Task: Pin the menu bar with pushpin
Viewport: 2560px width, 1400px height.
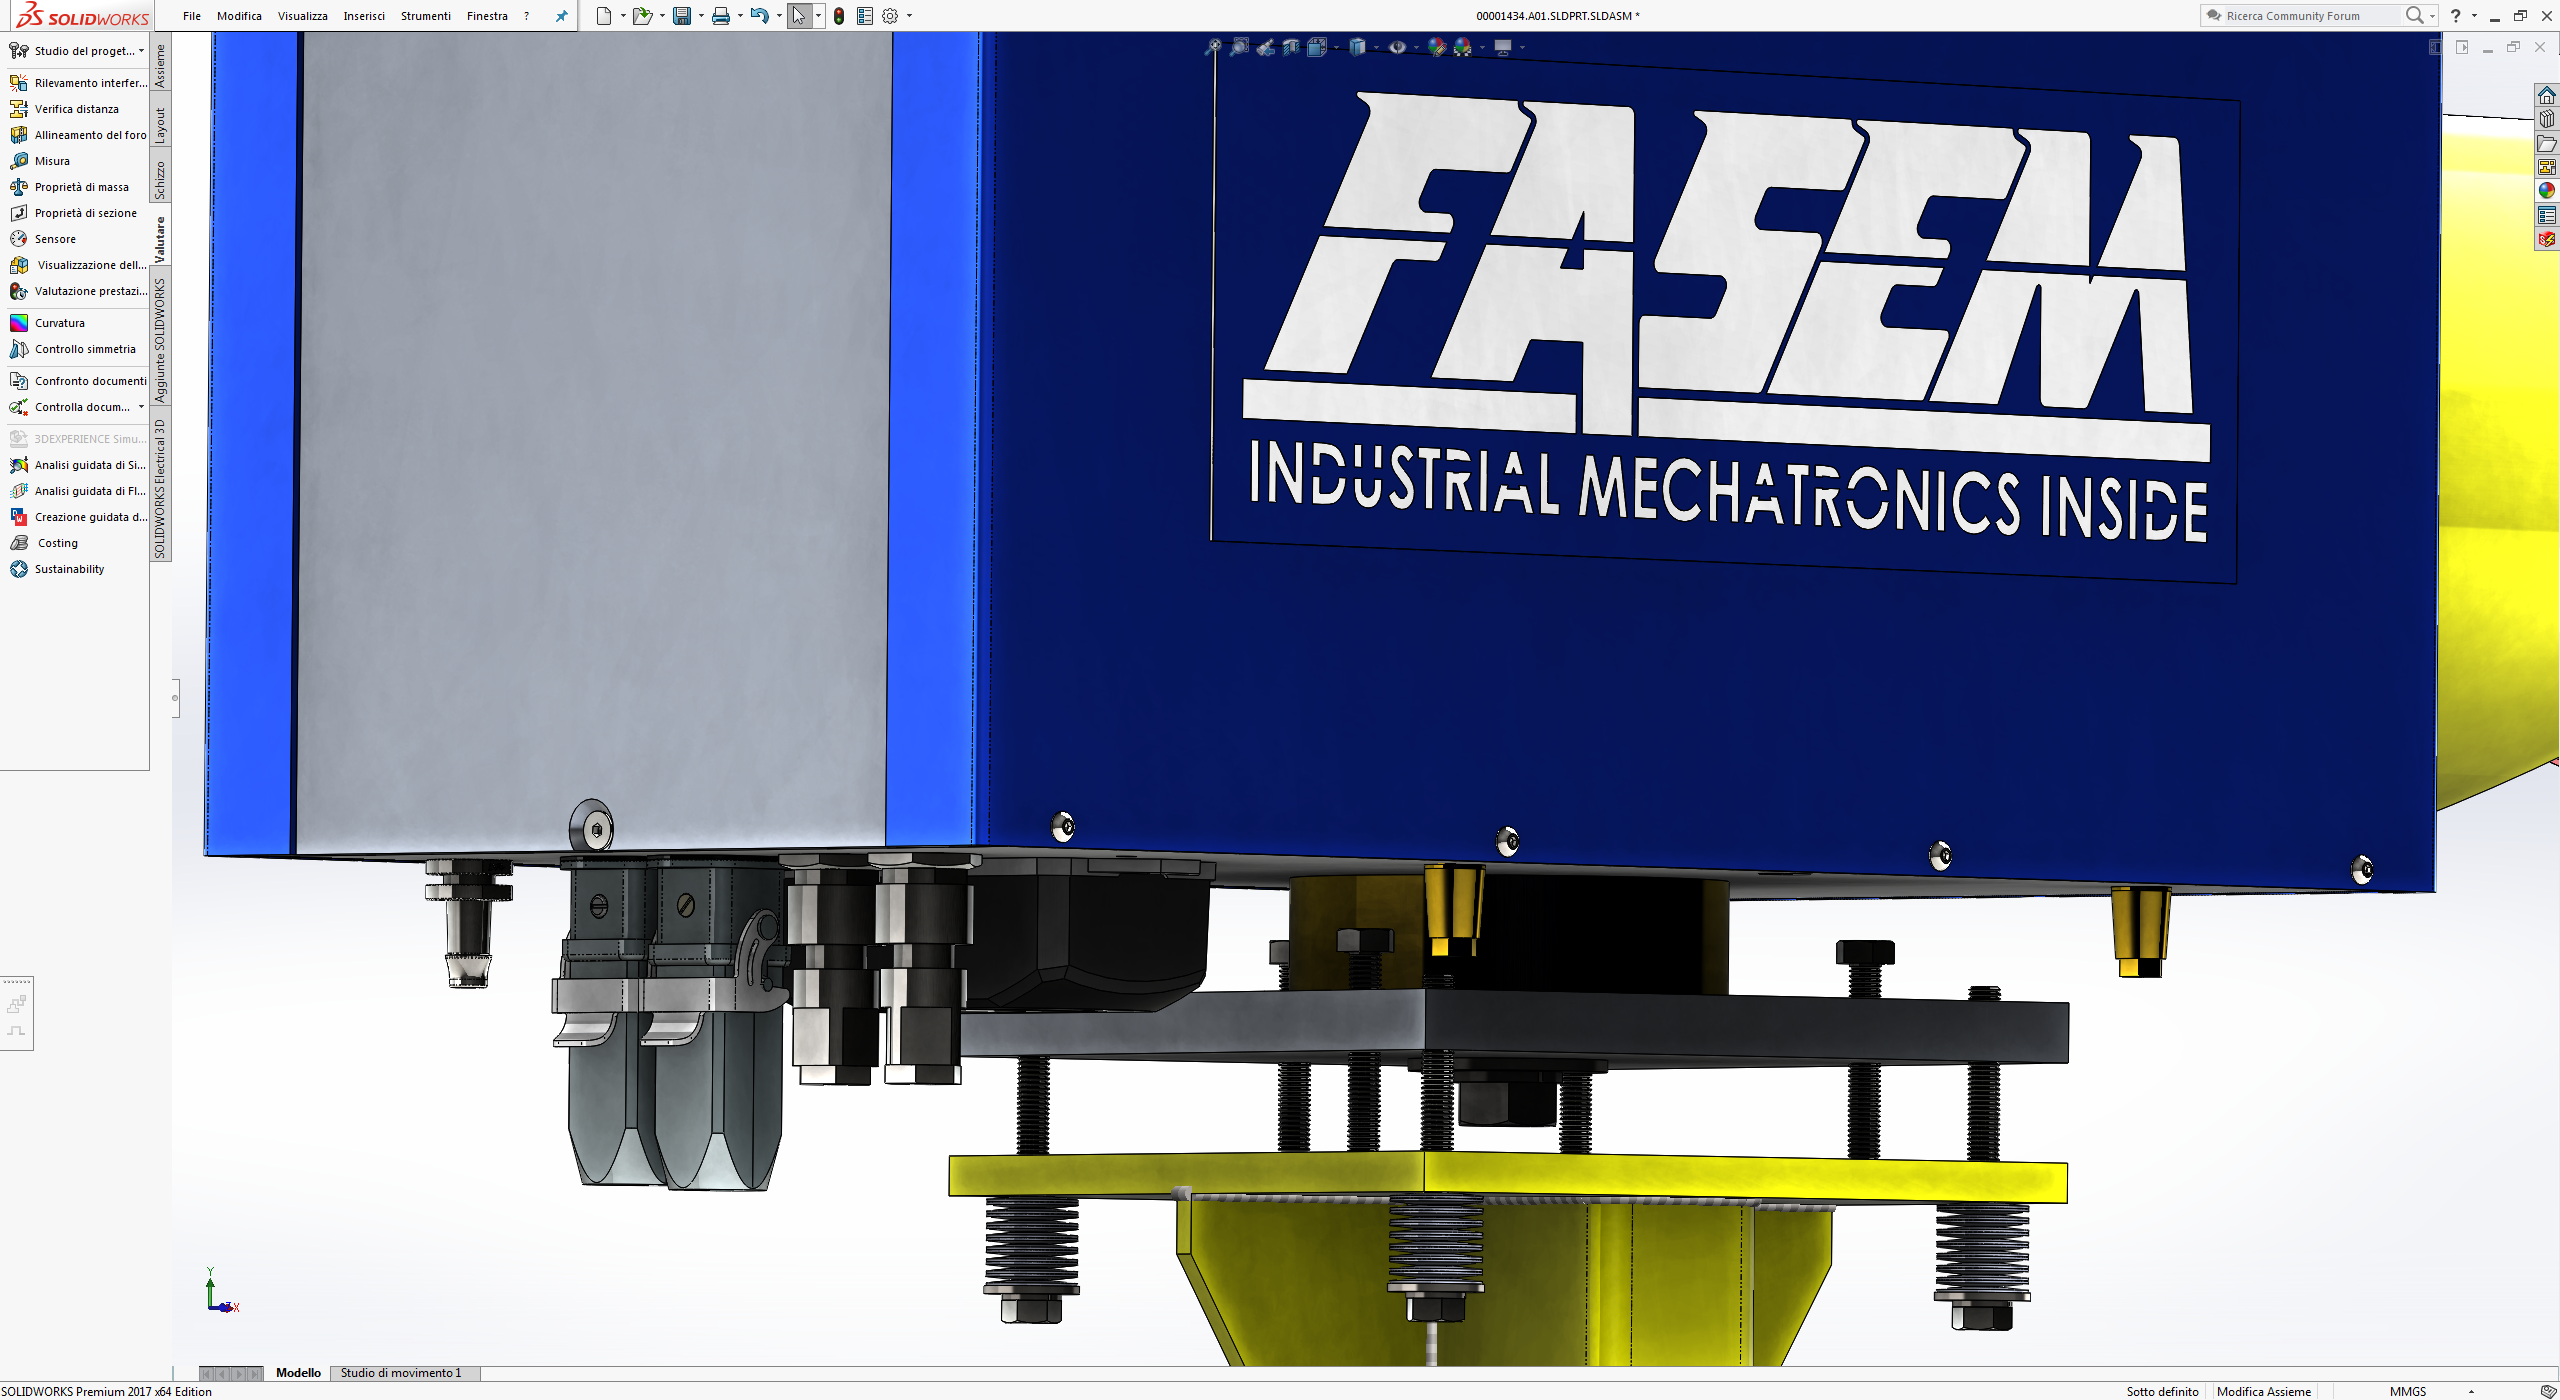Action: tap(561, 16)
